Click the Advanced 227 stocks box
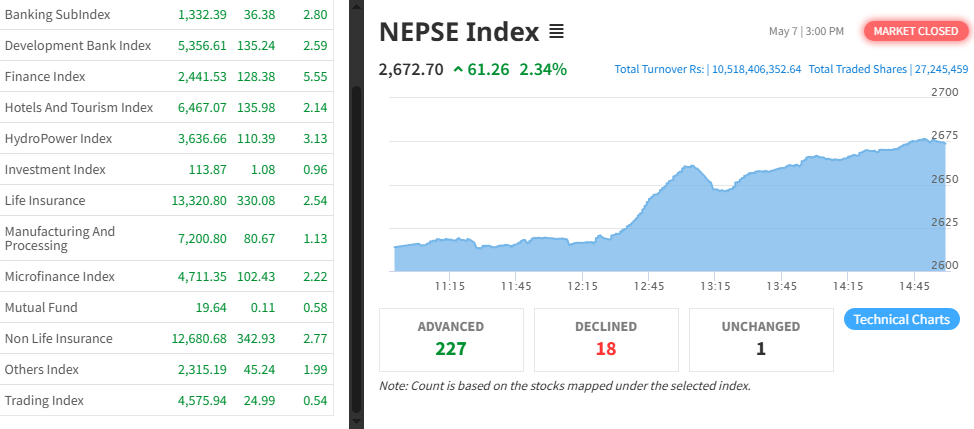Image resolution: width=974 pixels, height=429 pixels. pos(451,338)
